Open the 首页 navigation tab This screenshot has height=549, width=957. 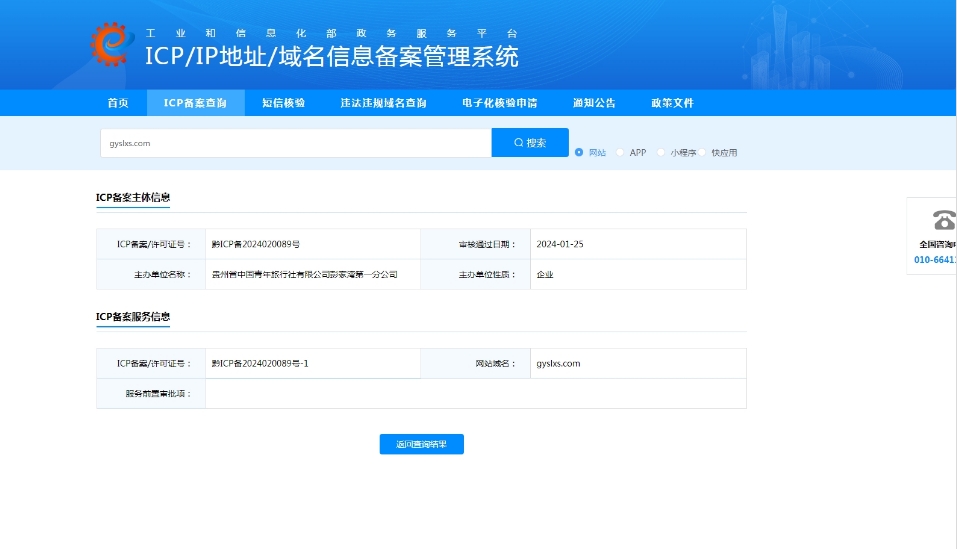coord(118,103)
